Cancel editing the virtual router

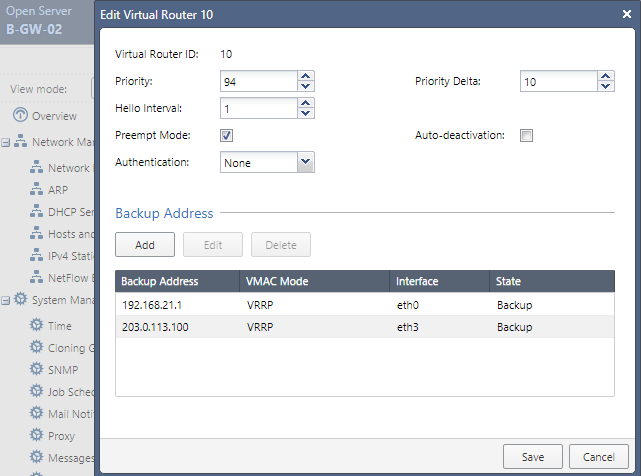coord(598,456)
